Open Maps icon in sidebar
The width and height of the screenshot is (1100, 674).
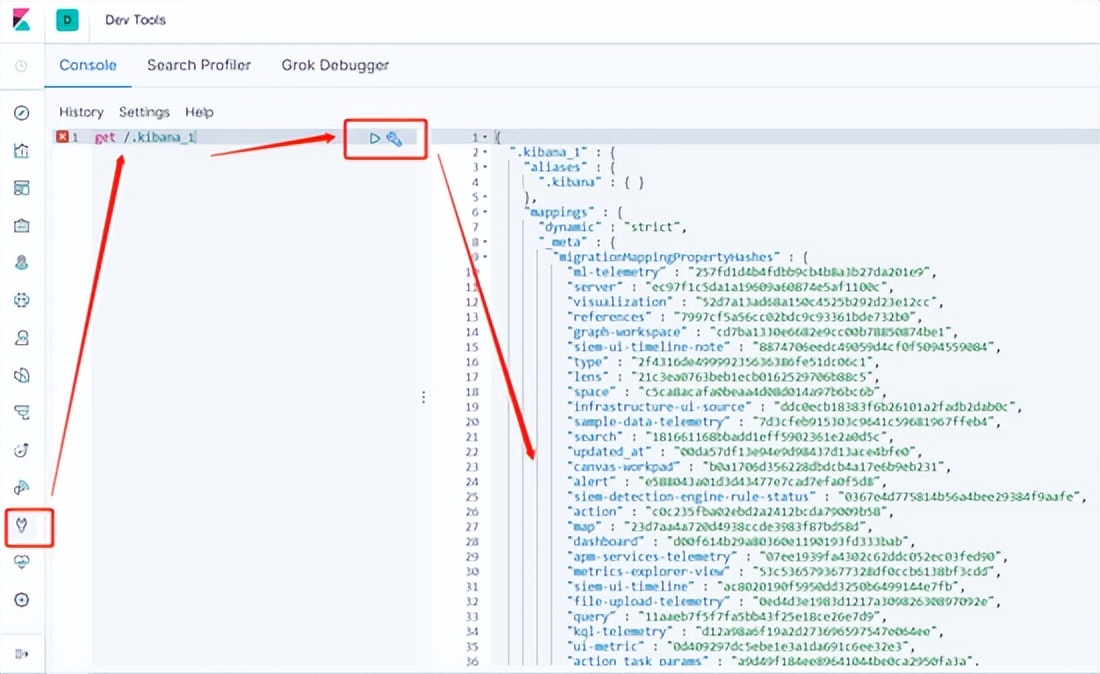pos(22,262)
